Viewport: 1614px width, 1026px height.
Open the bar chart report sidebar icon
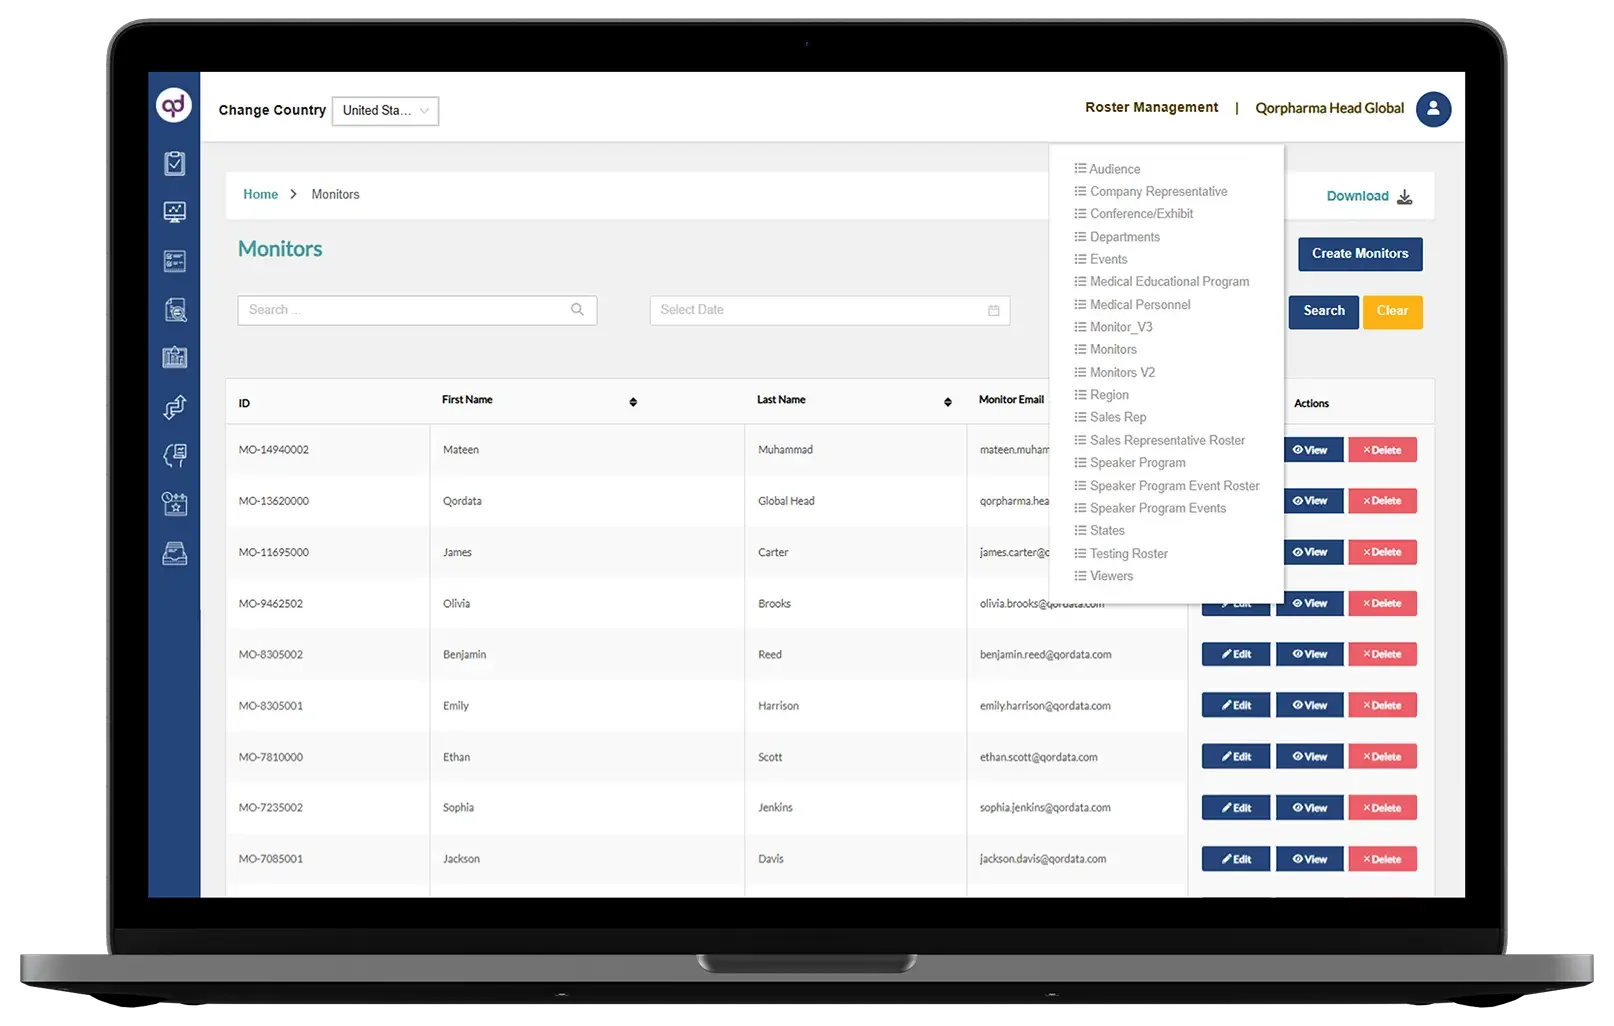pyautogui.click(x=175, y=357)
